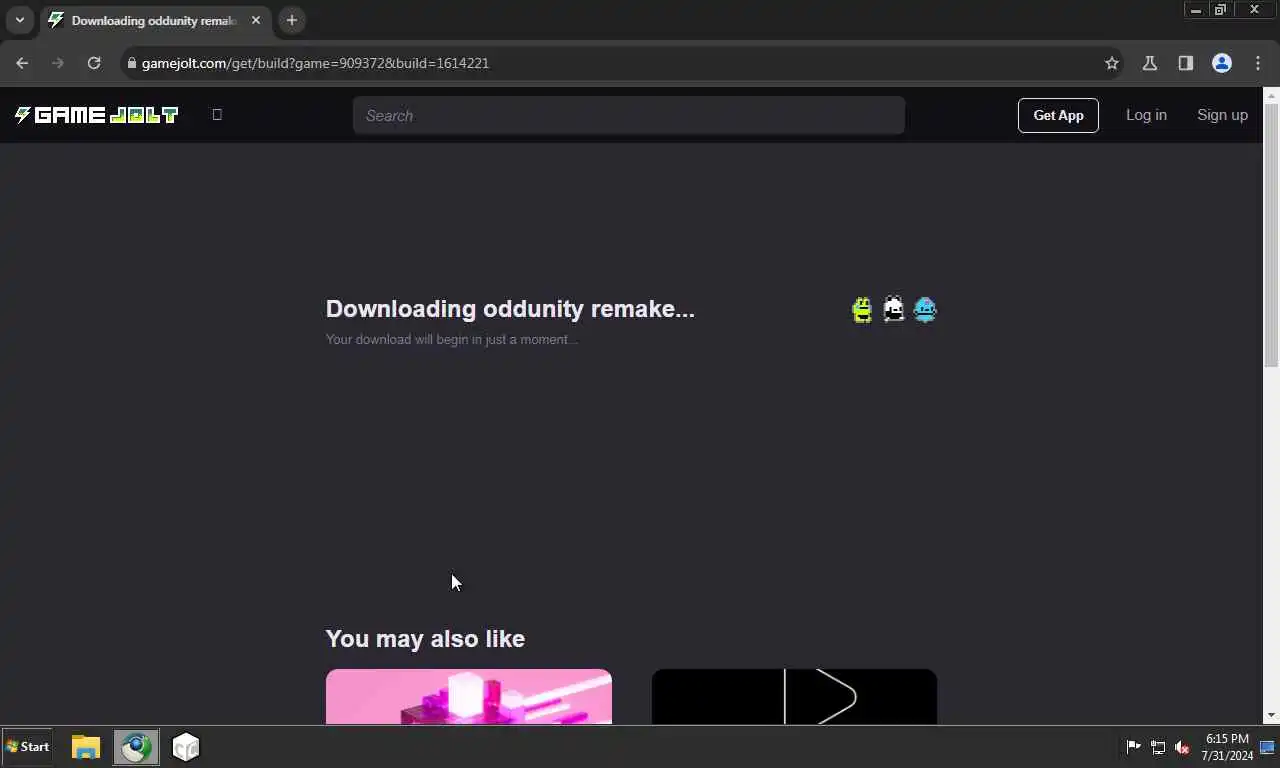The image size is (1280, 768).
Task: Open the tab search dropdown arrow
Action: [x=19, y=20]
